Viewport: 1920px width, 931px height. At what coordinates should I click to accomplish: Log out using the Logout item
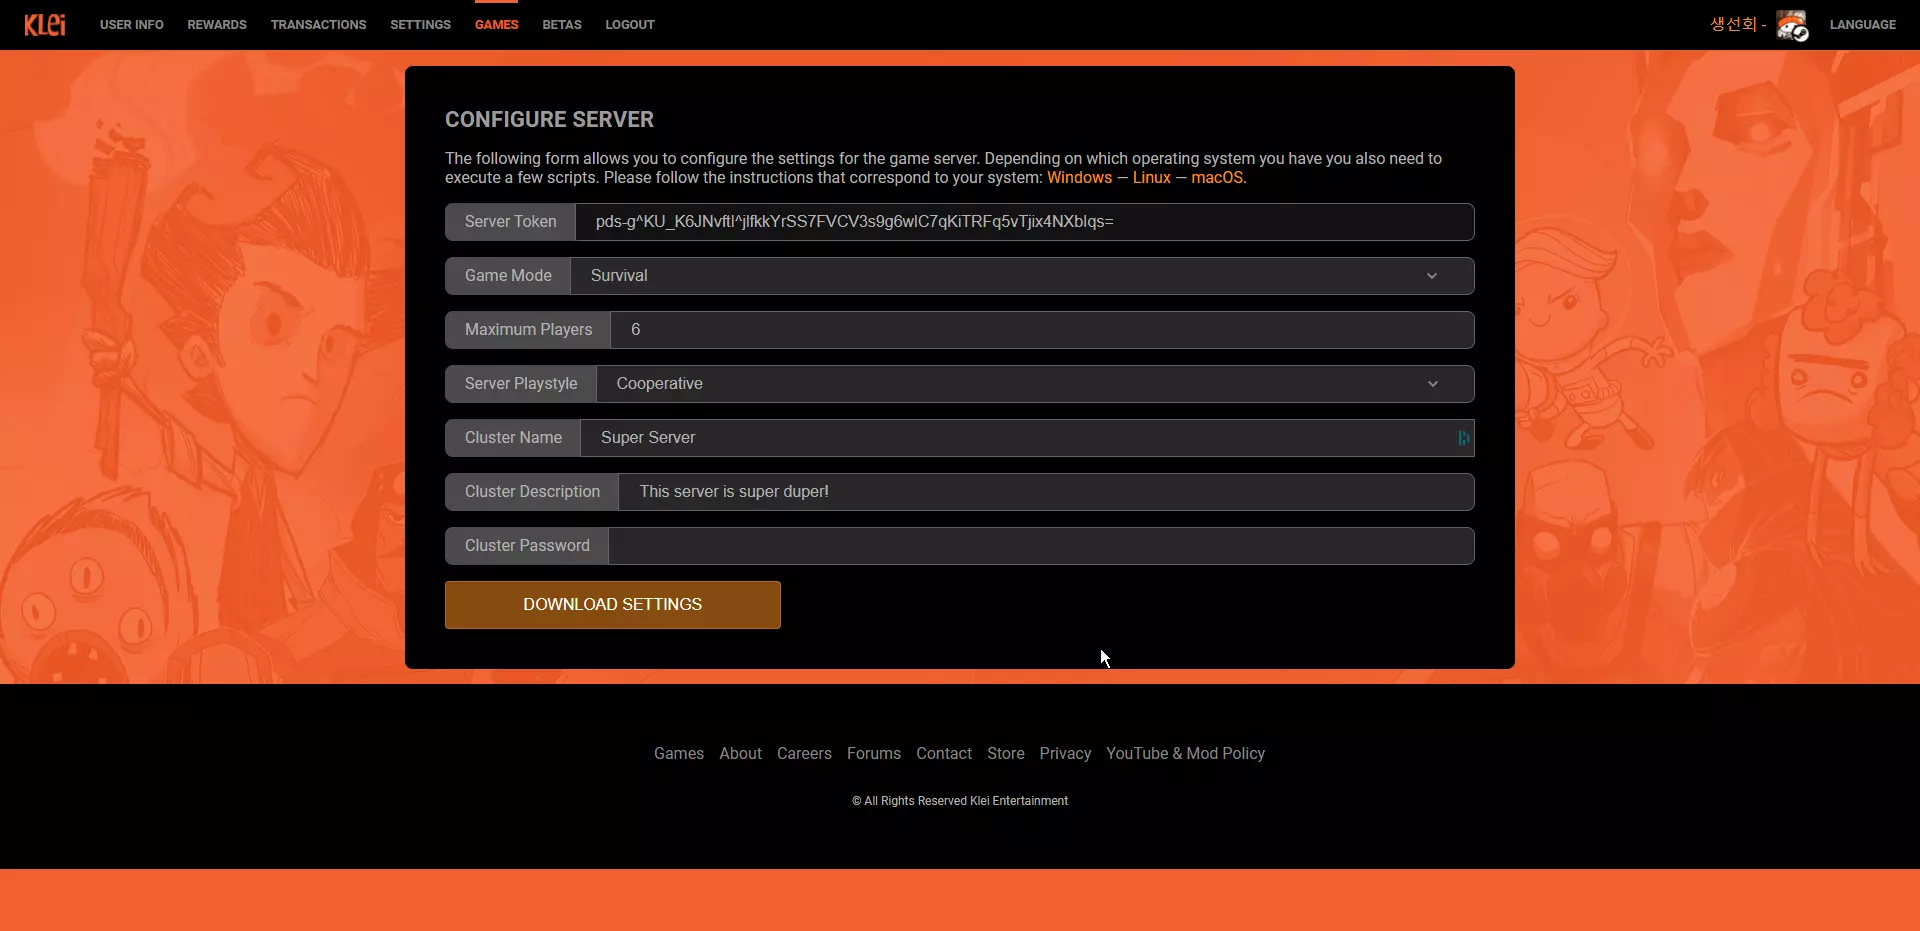pyautogui.click(x=630, y=25)
